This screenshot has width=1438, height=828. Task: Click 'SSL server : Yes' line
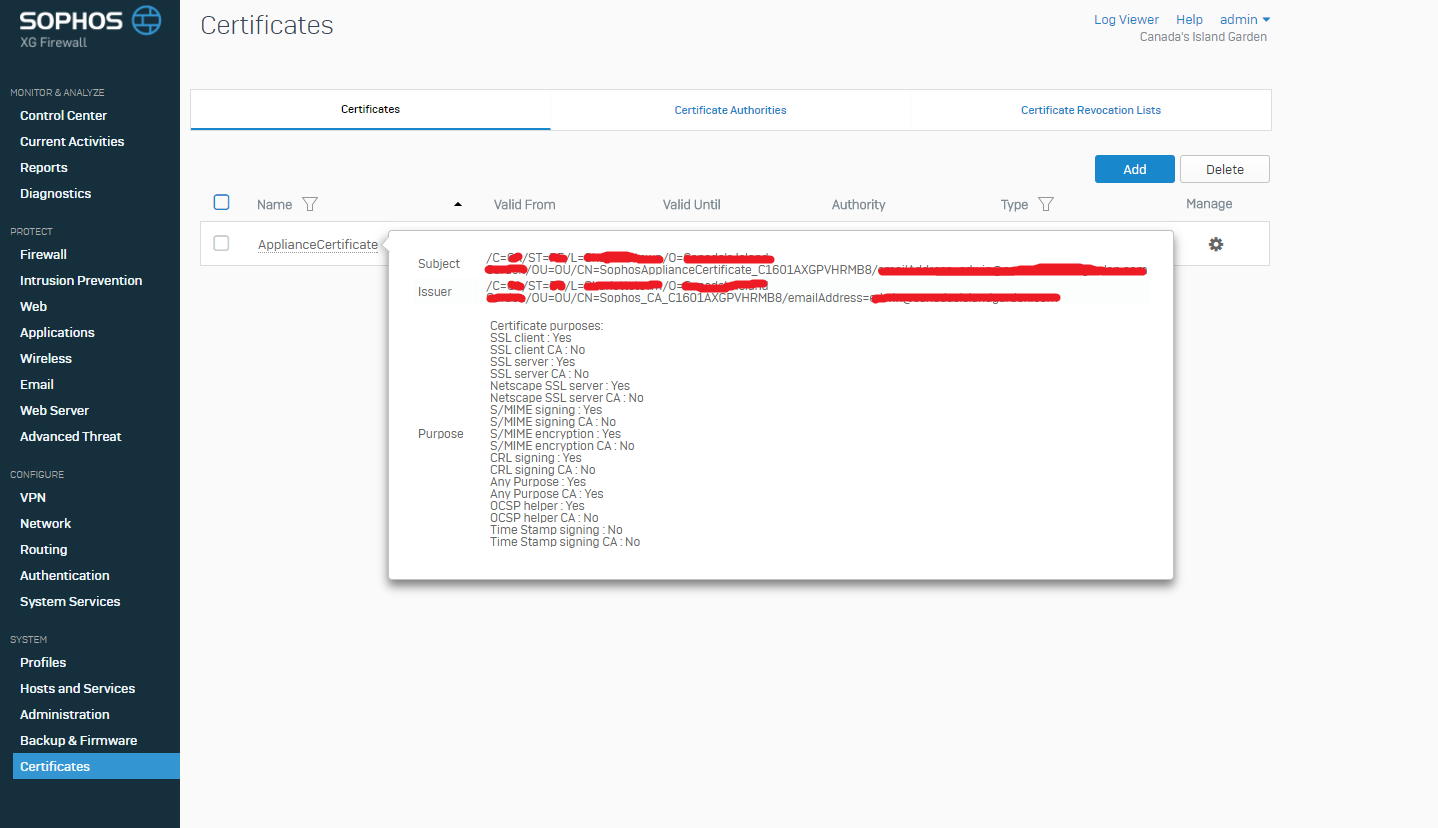pos(533,362)
